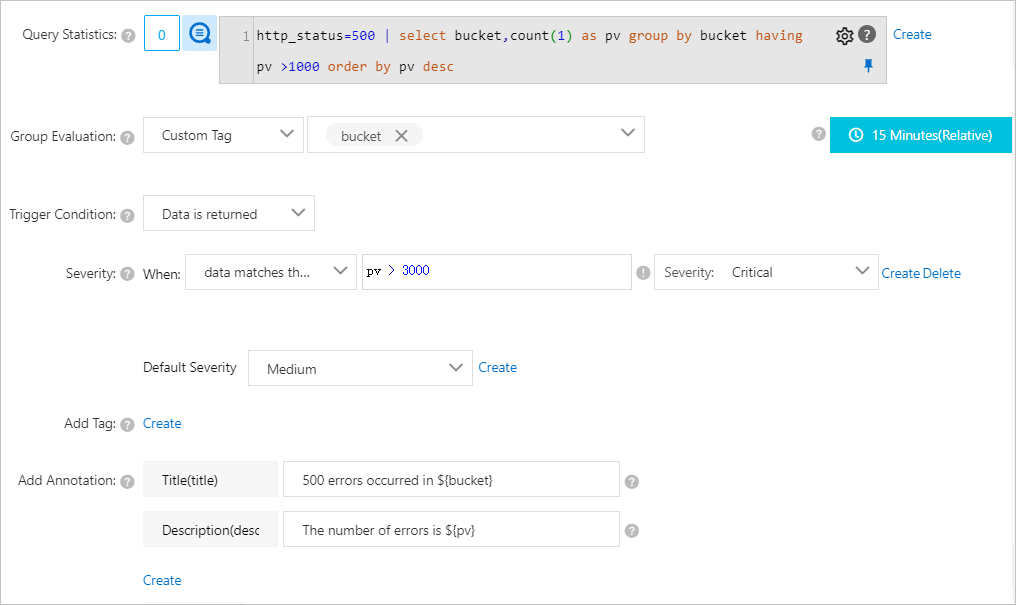This screenshot has height=605, width=1016.
Task: Click help icon beside Add Annotation label
Action: [x=128, y=481]
